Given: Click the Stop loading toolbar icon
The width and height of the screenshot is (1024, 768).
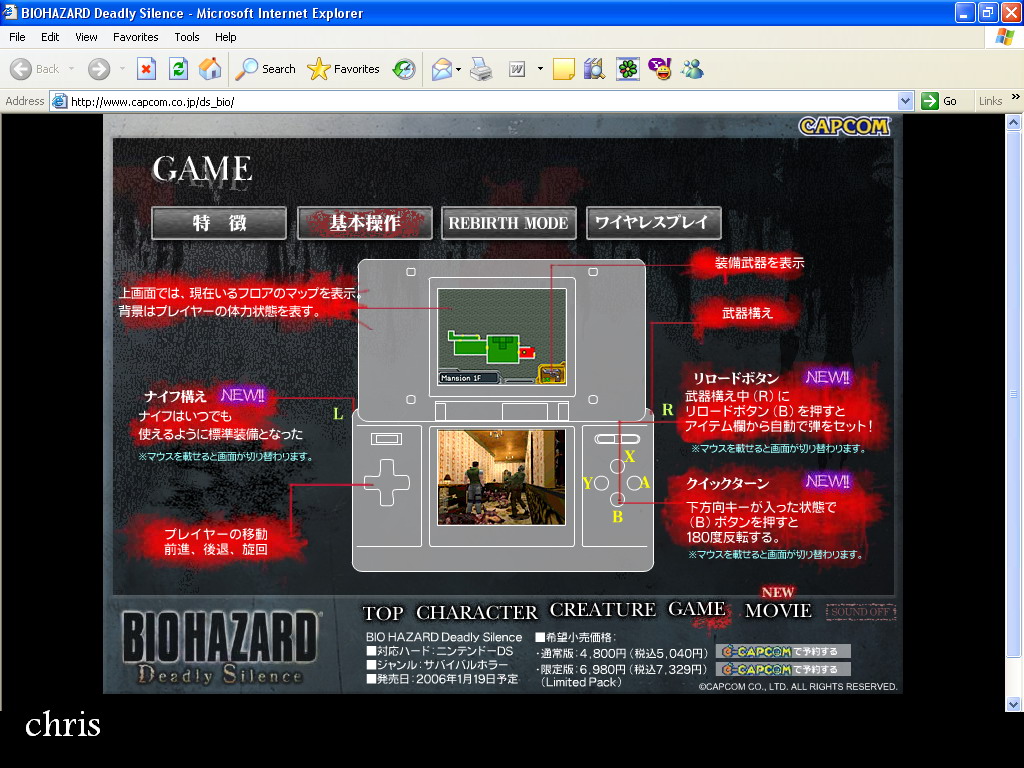Looking at the screenshot, I should [x=146, y=69].
